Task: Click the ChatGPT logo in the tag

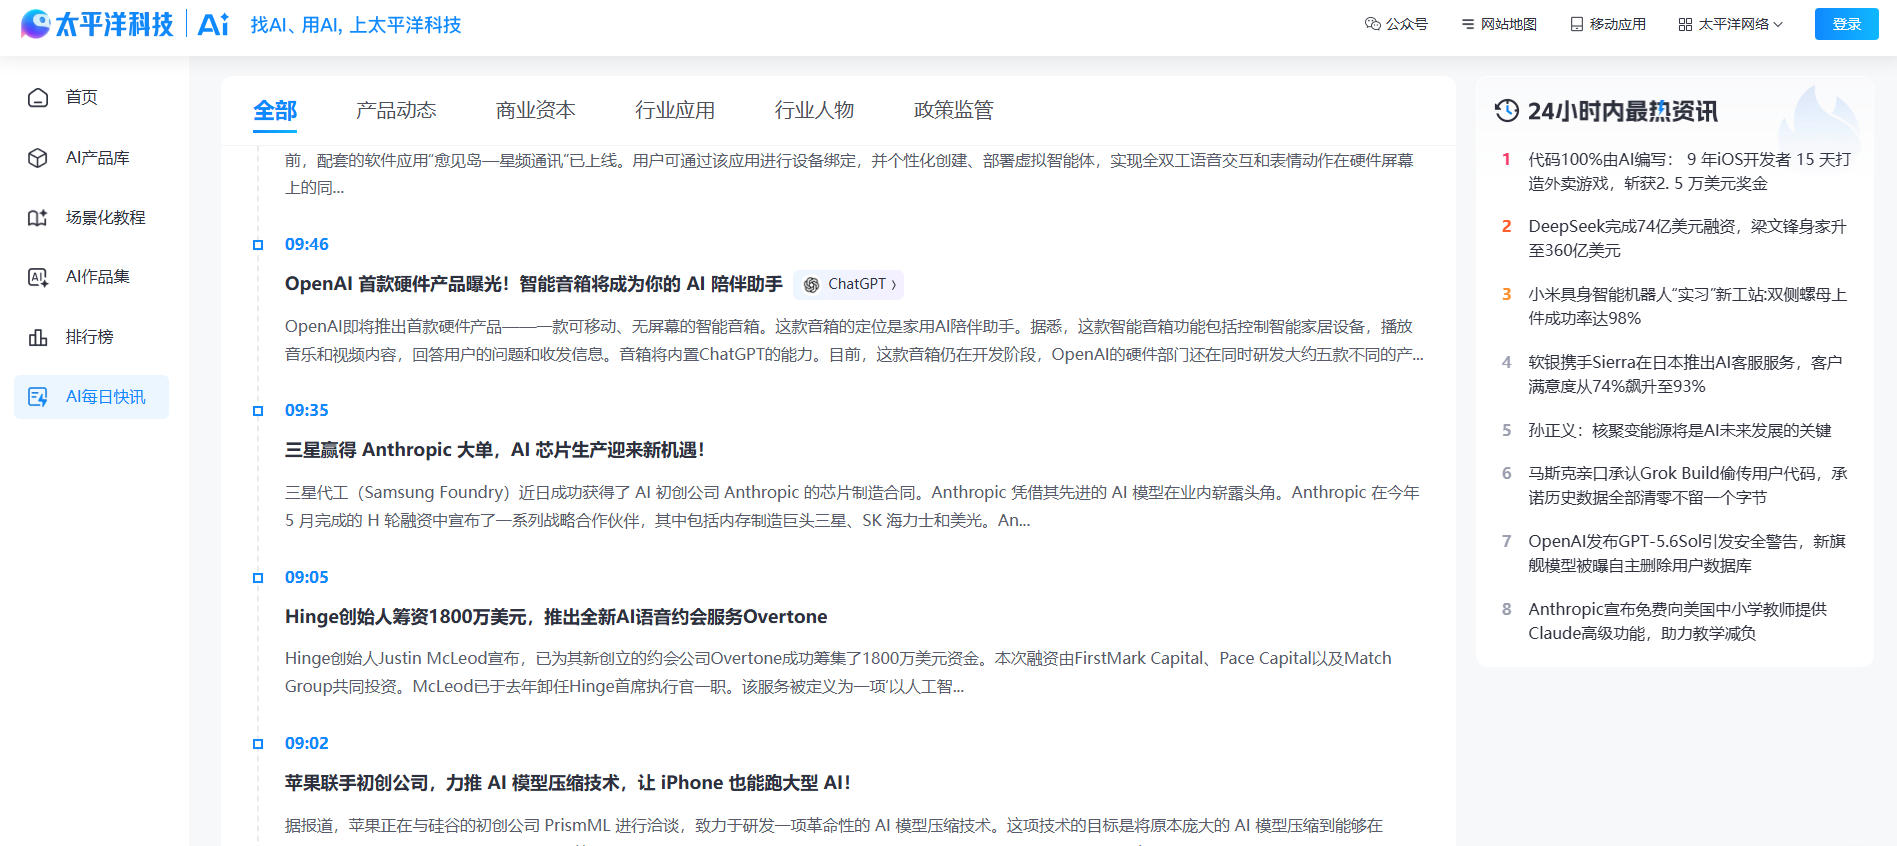Action: 812,285
